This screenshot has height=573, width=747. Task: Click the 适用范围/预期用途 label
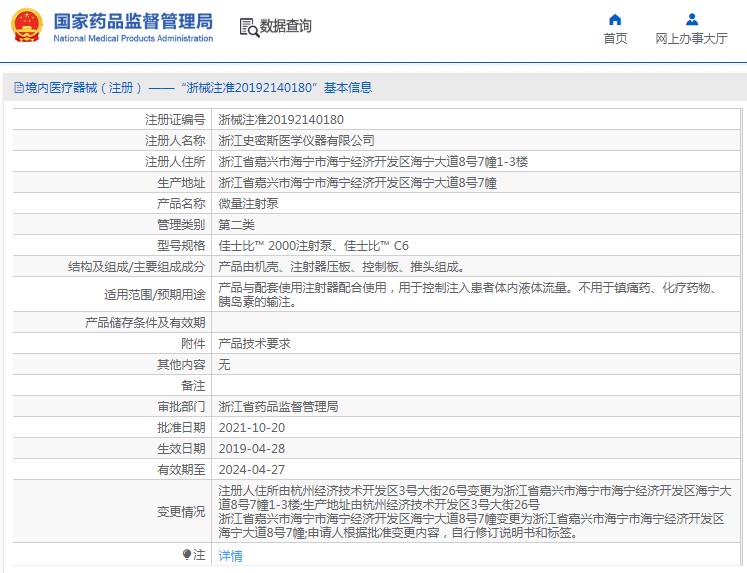[x=155, y=294]
